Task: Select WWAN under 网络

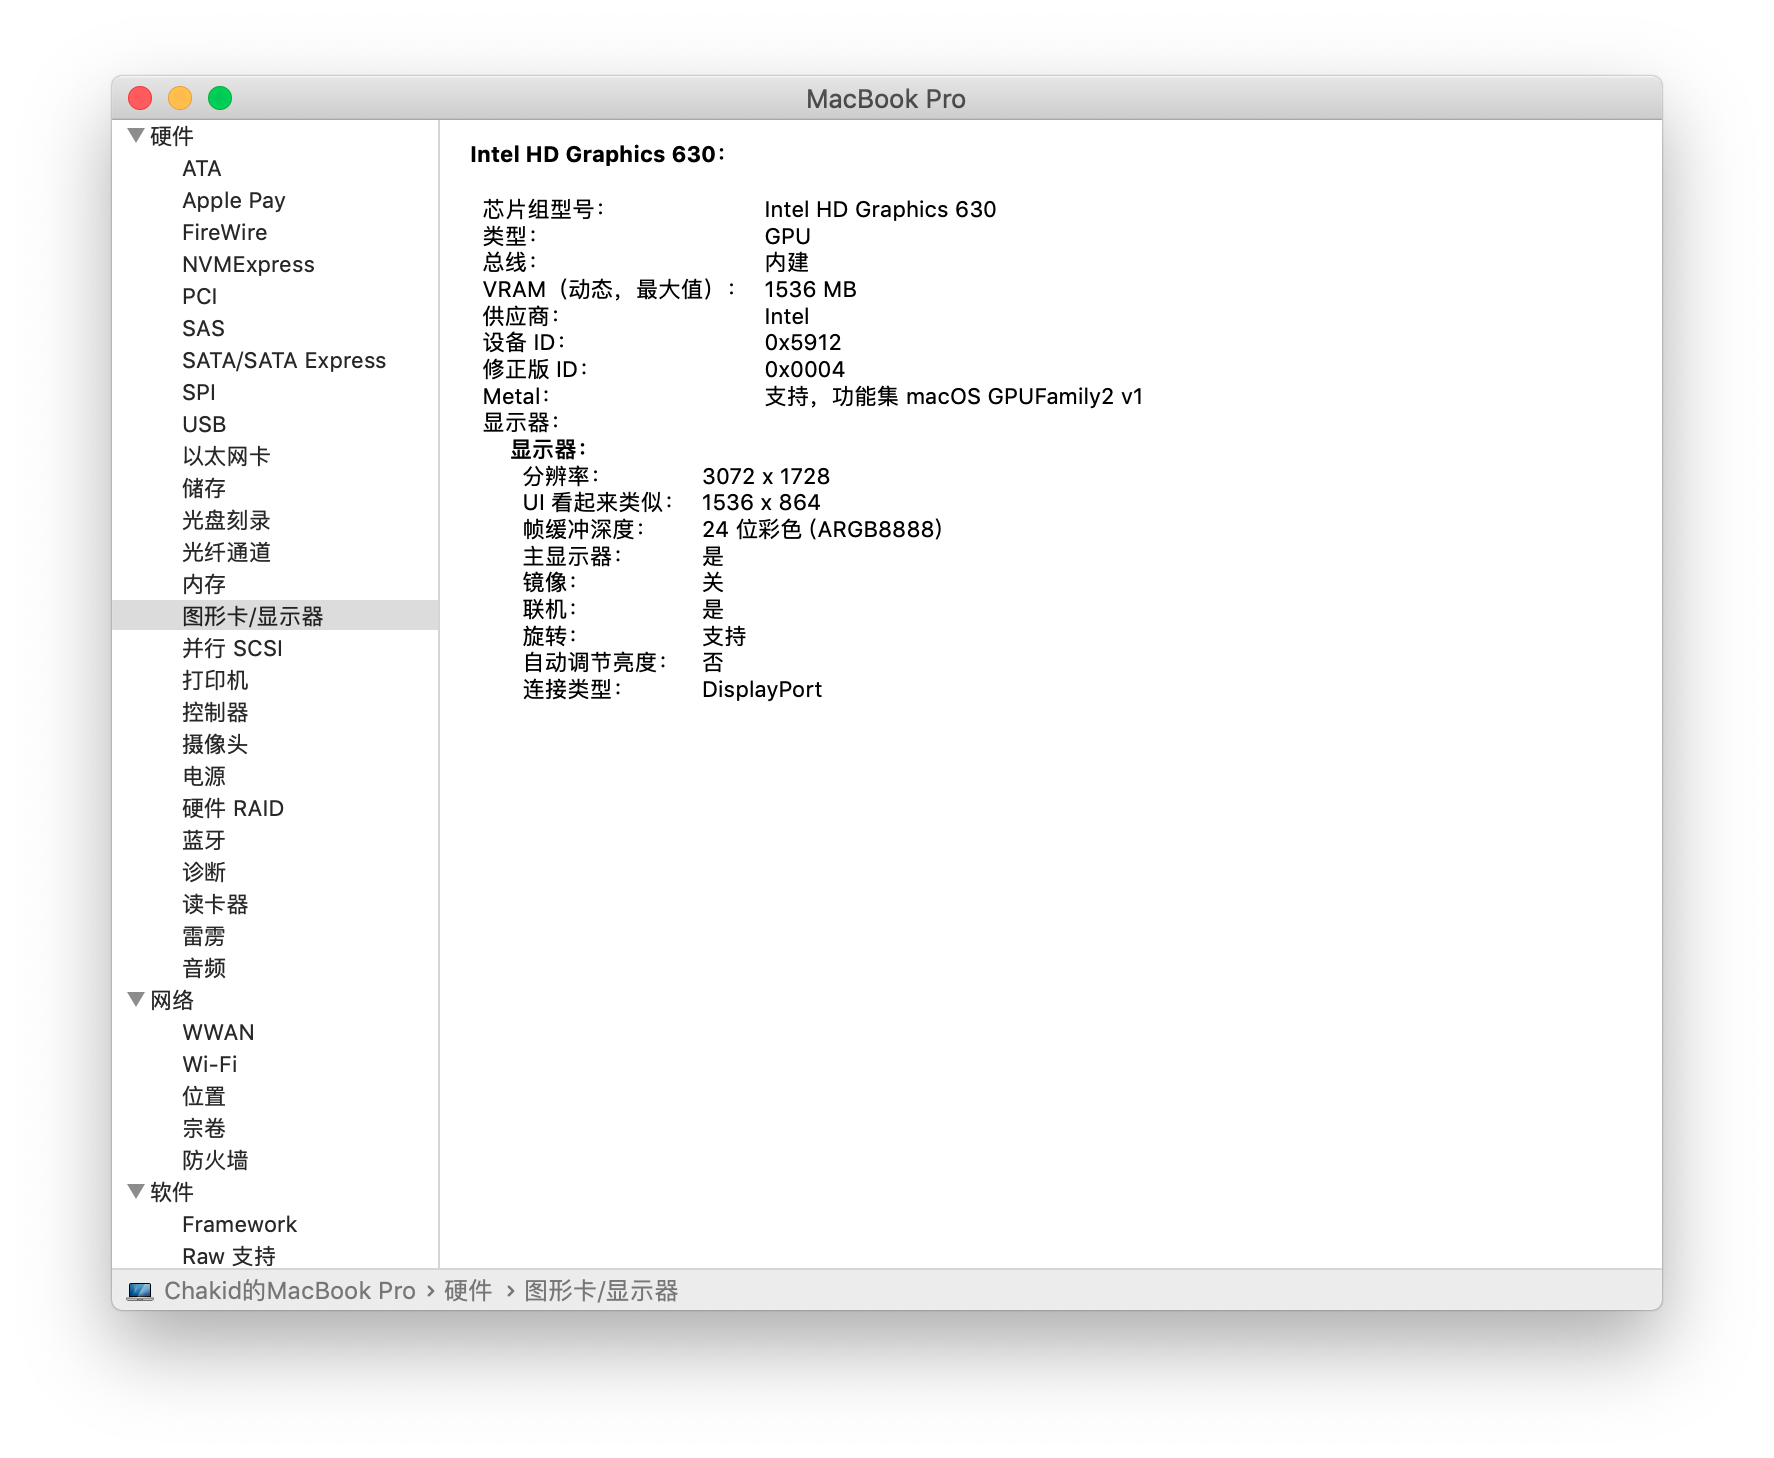Action: coord(218,1032)
